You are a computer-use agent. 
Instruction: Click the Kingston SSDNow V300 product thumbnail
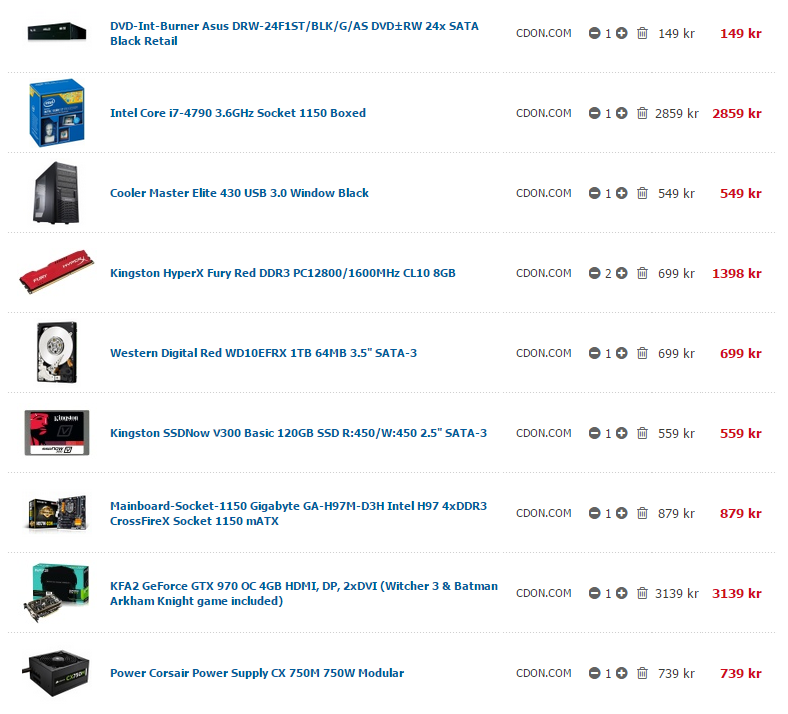(x=57, y=433)
